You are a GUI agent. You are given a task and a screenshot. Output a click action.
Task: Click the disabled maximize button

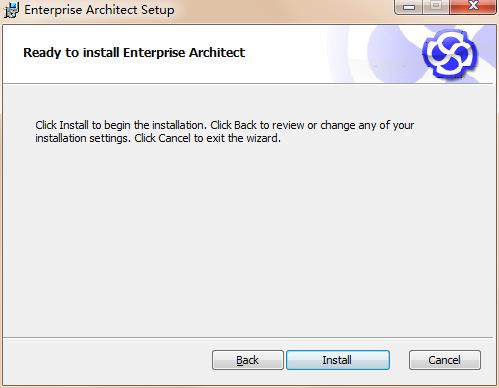tap(436, 6)
